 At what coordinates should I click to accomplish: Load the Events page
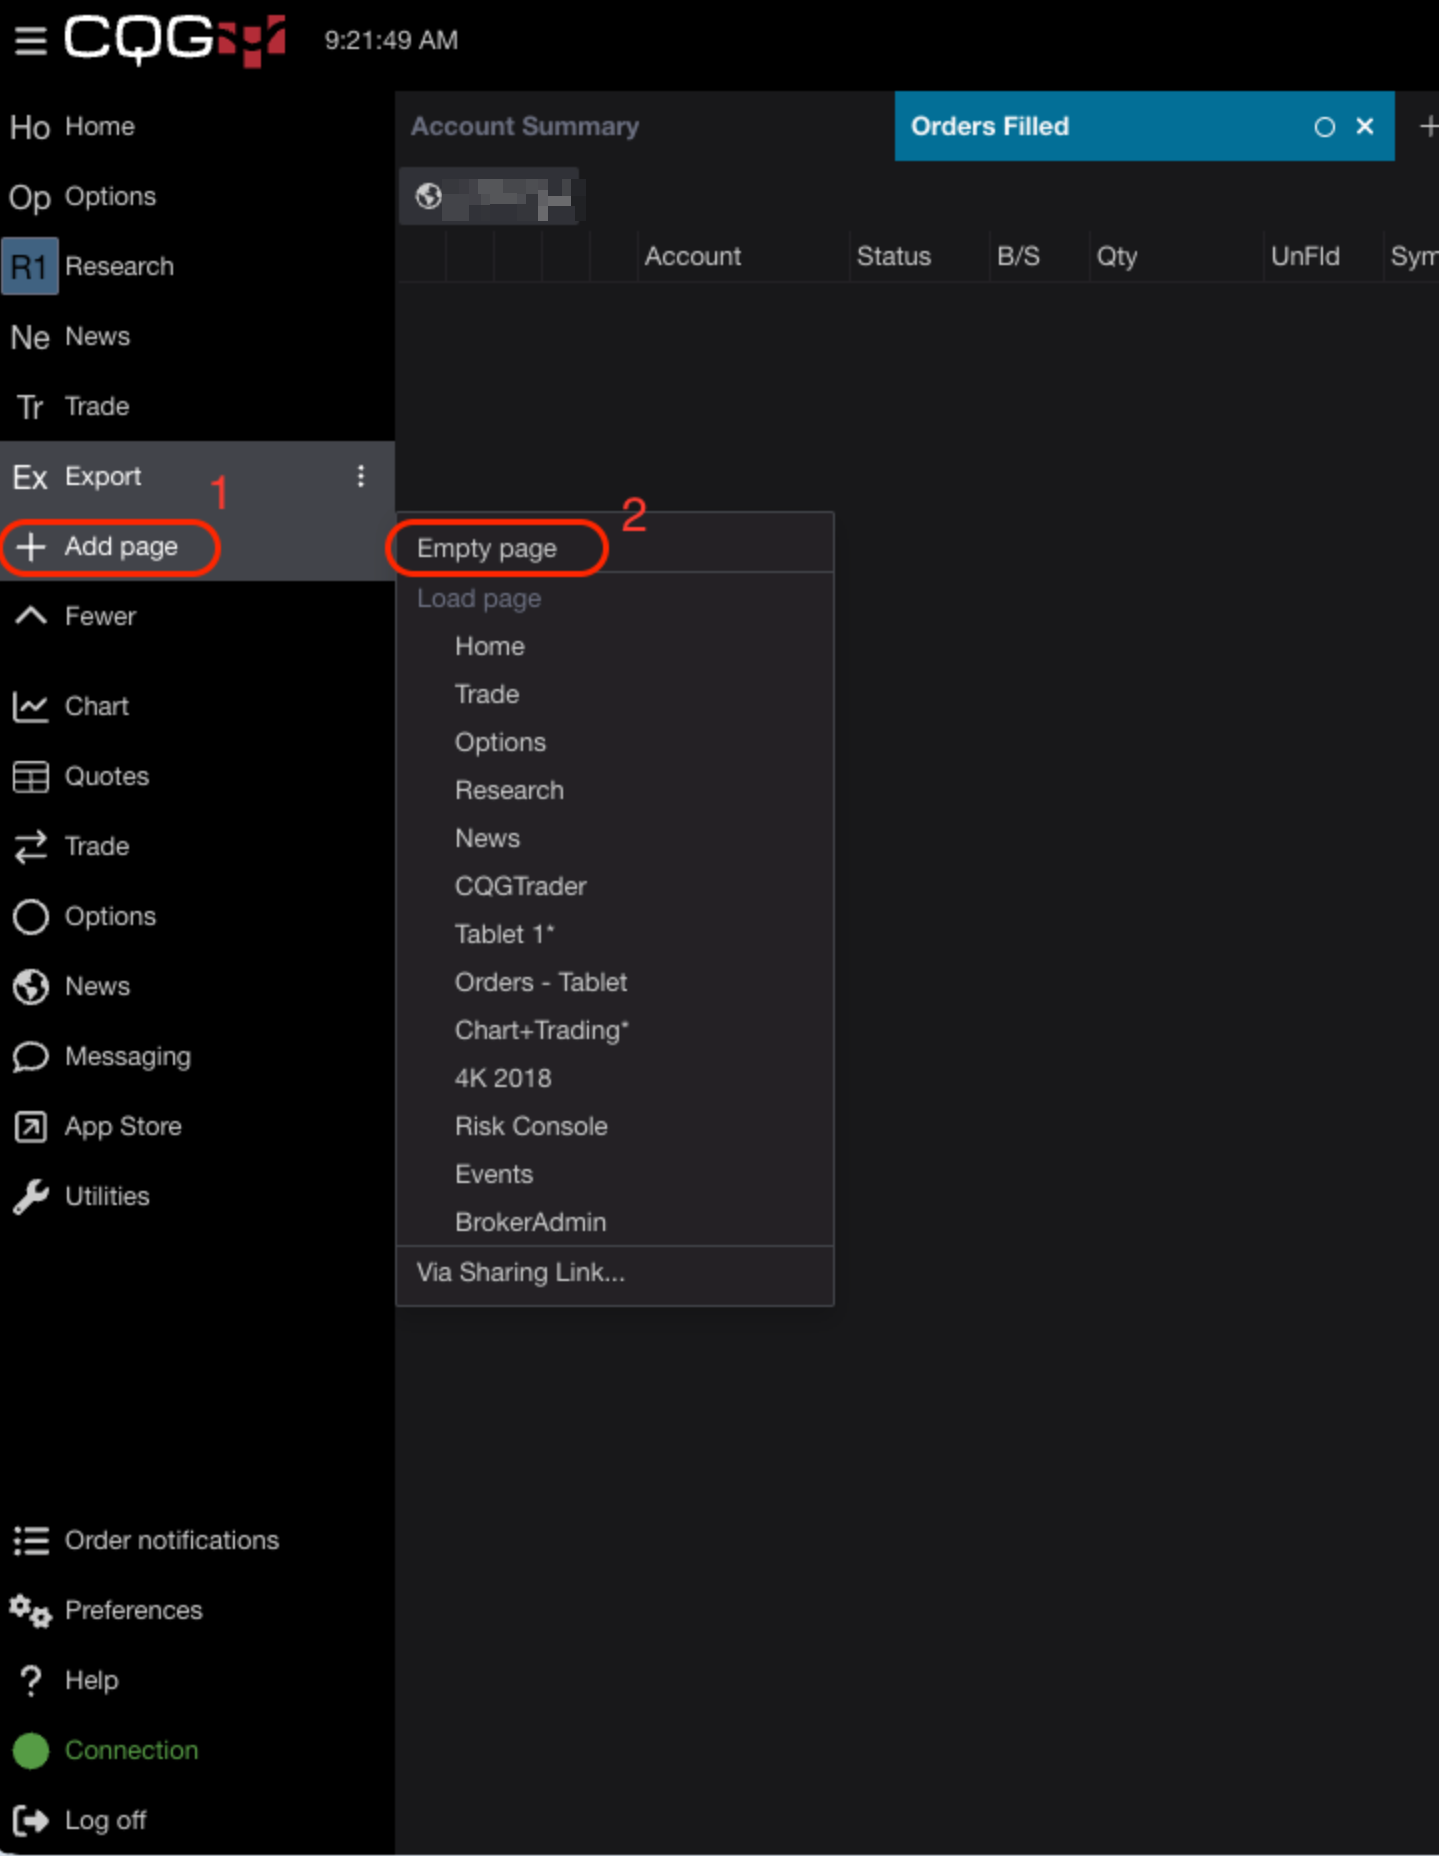[x=494, y=1175]
